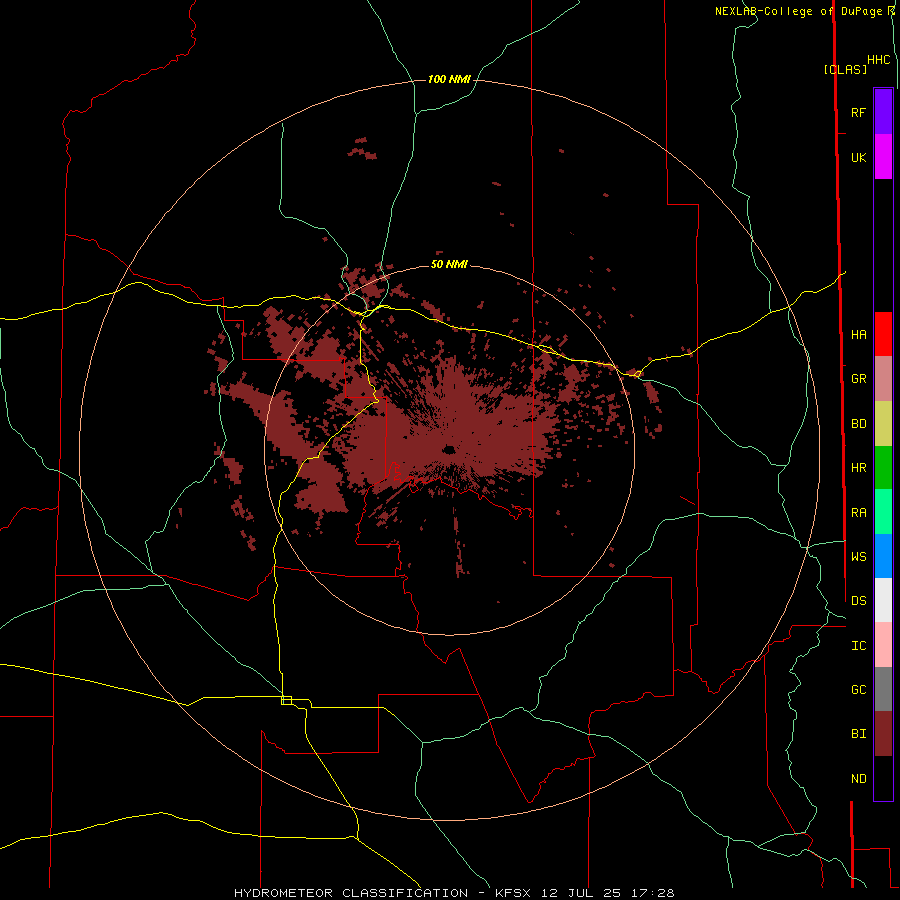Click the UK legend label
The width and height of the screenshot is (900, 900).
click(858, 157)
